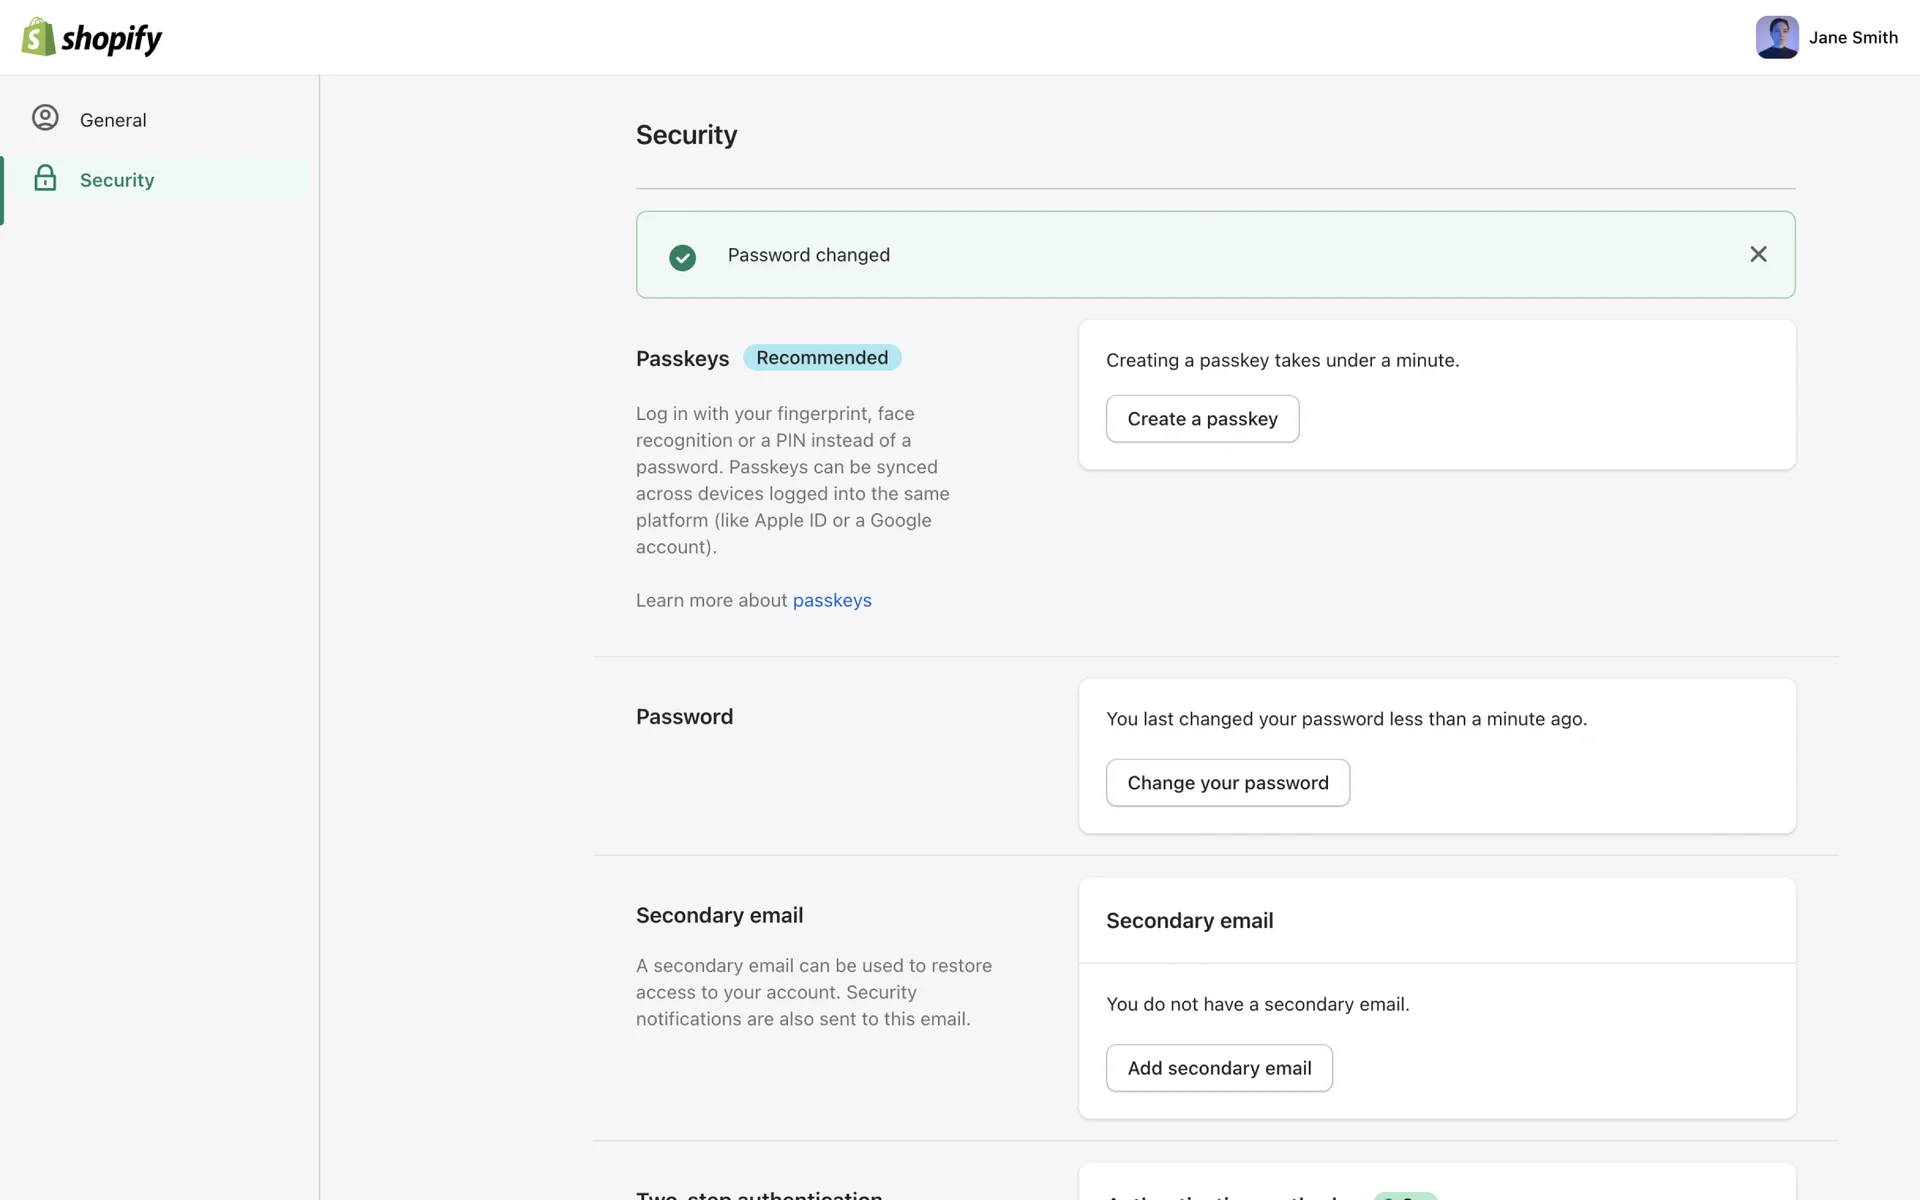Click the Jane Smith account name

[x=1852, y=37]
